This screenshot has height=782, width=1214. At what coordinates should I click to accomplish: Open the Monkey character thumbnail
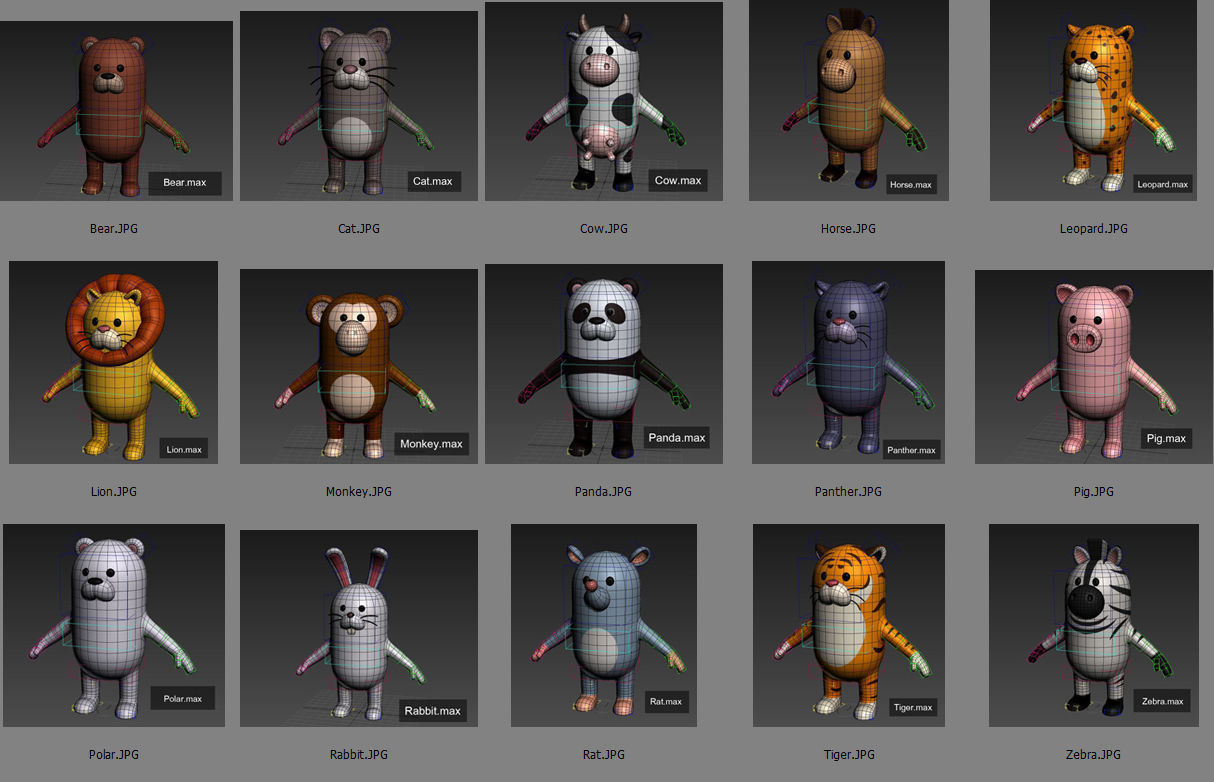pyautogui.click(x=359, y=366)
